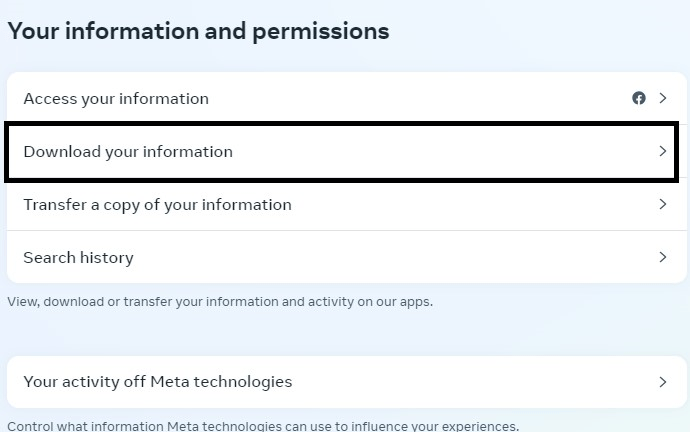This screenshot has width=690, height=432.
Task: Click blank area of activity off Meta card
Action: click(475, 382)
